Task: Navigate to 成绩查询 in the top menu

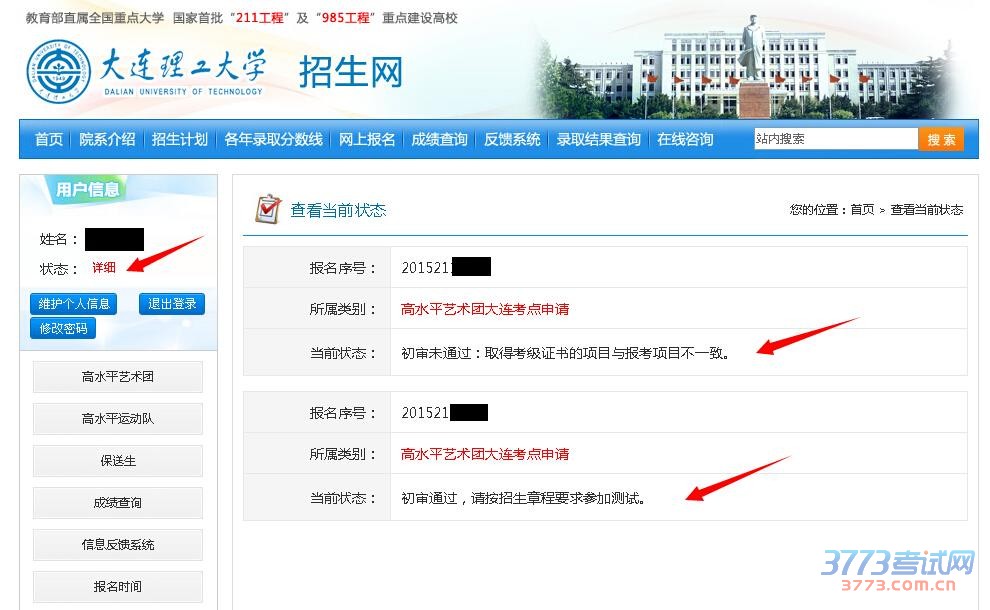Action: pos(439,140)
